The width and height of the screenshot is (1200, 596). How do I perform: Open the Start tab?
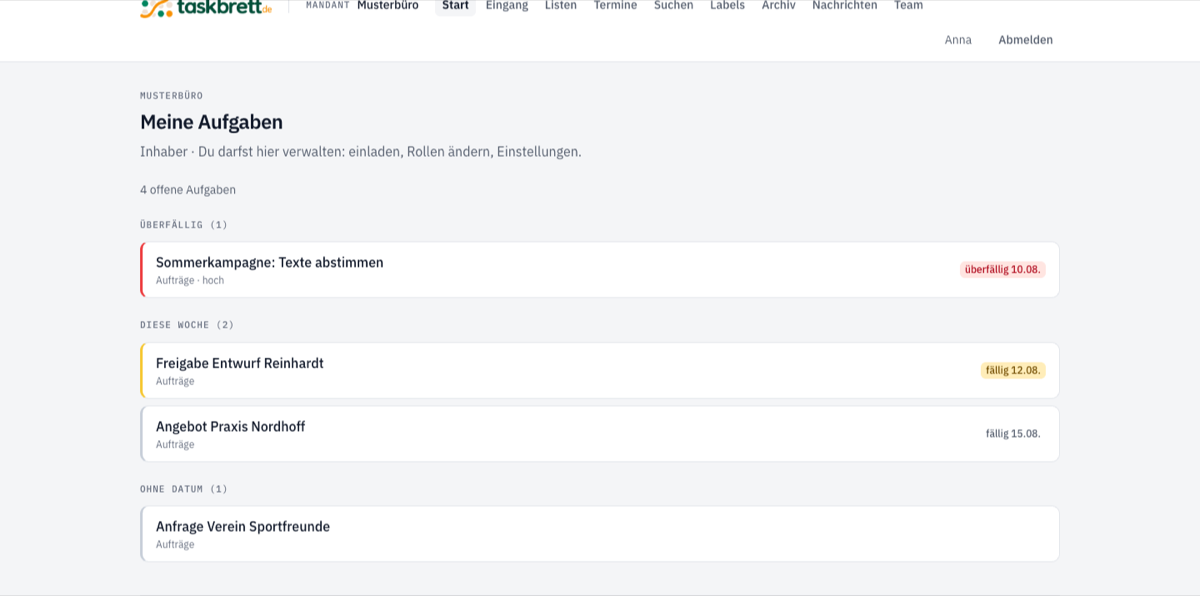click(455, 6)
